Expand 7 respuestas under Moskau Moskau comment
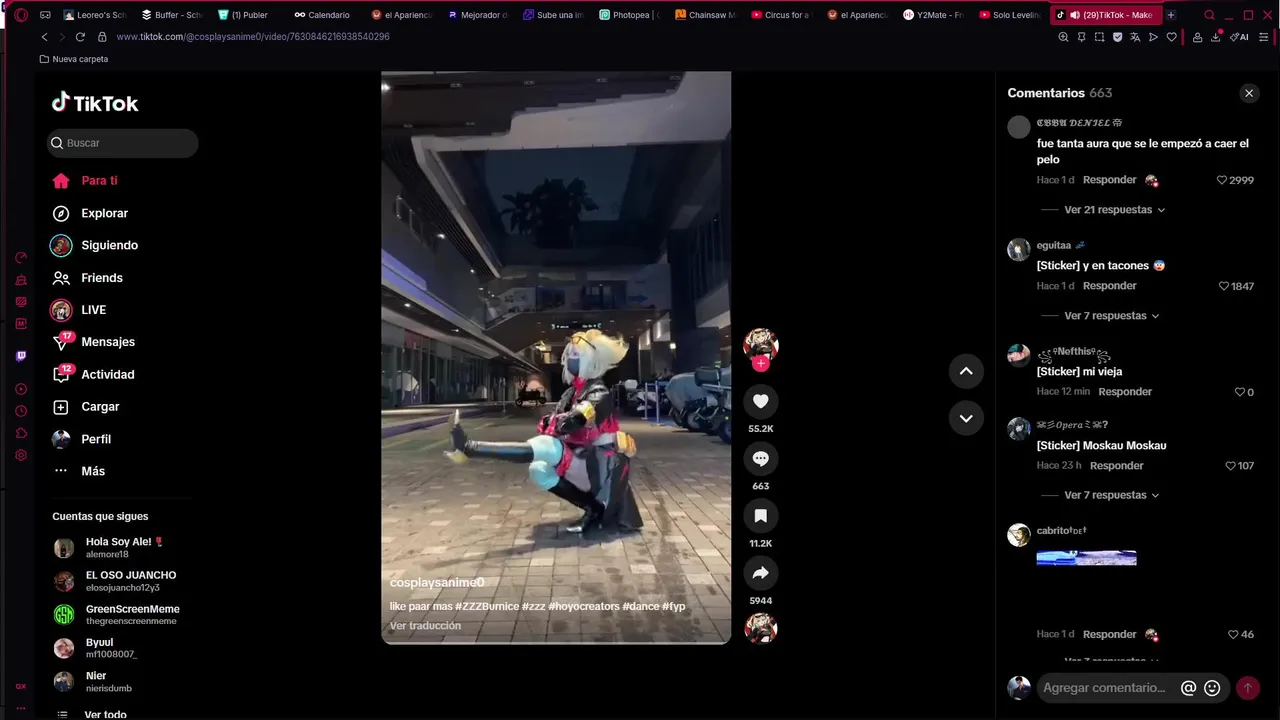Image resolution: width=1280 pixels, height=720 pixels. [x=1111, y=495]
